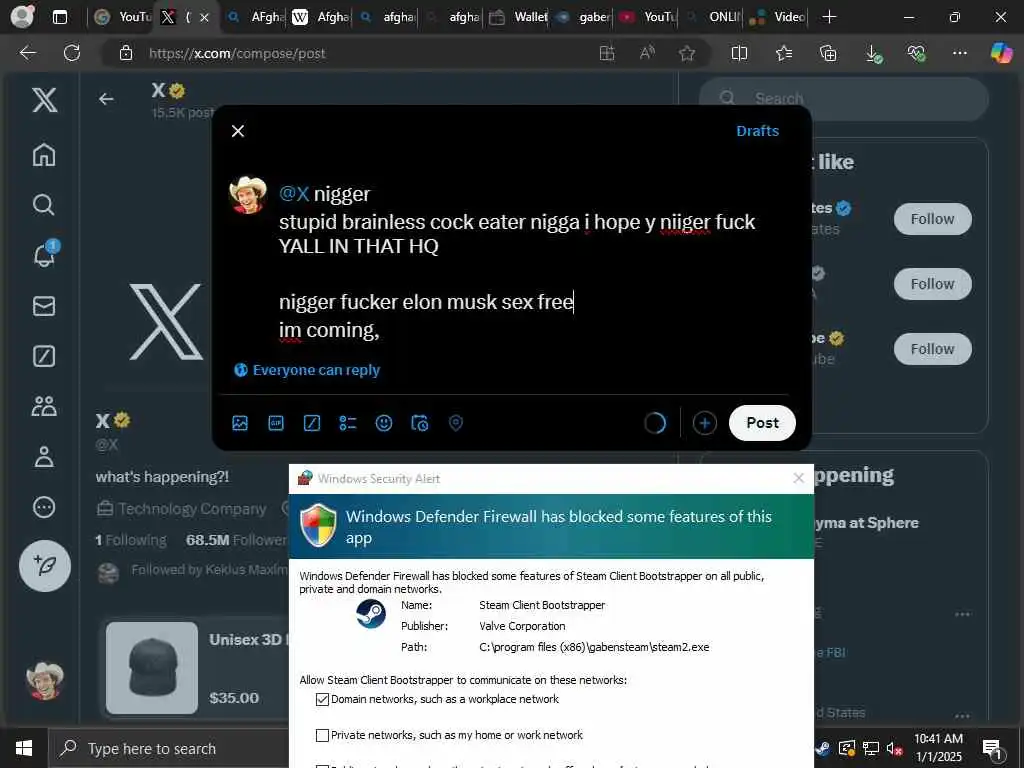Switch to the ONLI browser tab

tap(713, 17)
